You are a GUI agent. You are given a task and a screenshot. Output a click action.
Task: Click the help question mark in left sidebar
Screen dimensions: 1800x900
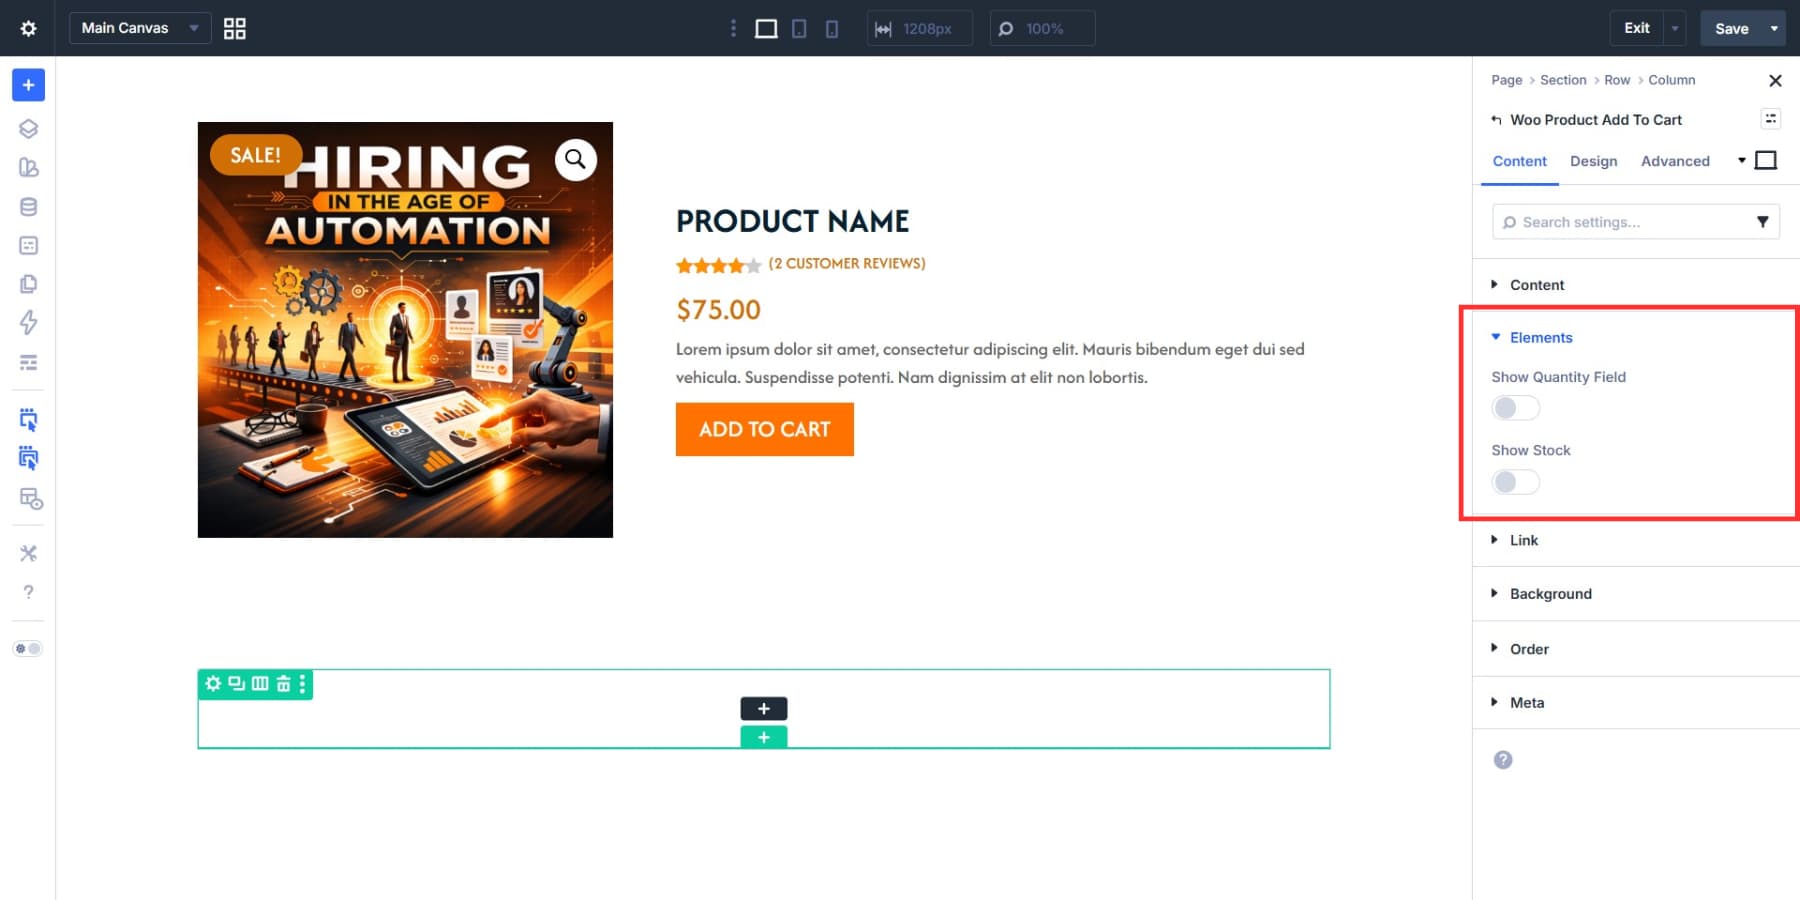28,591
